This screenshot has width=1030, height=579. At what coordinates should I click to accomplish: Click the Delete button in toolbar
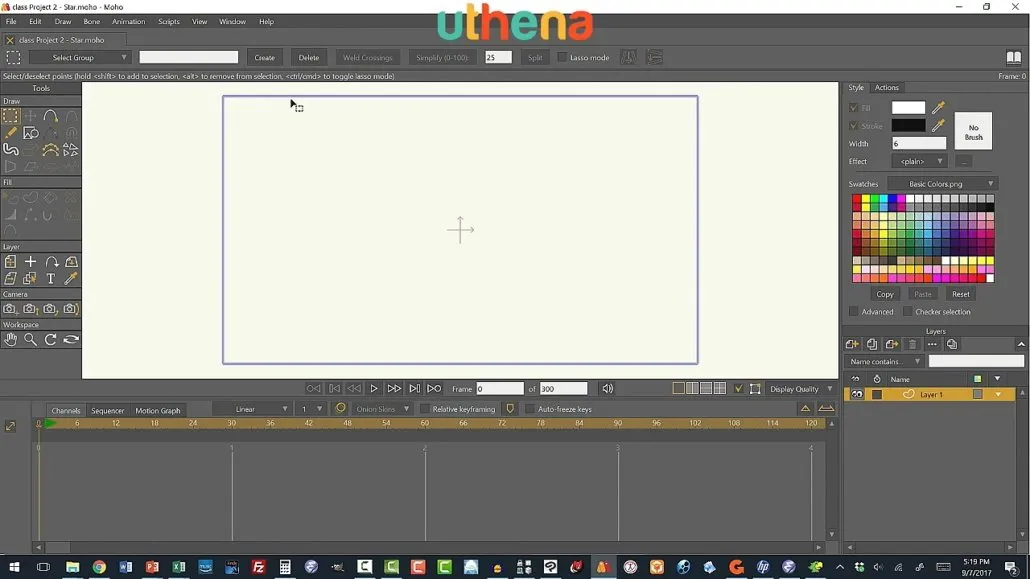(x=309, y=57)
